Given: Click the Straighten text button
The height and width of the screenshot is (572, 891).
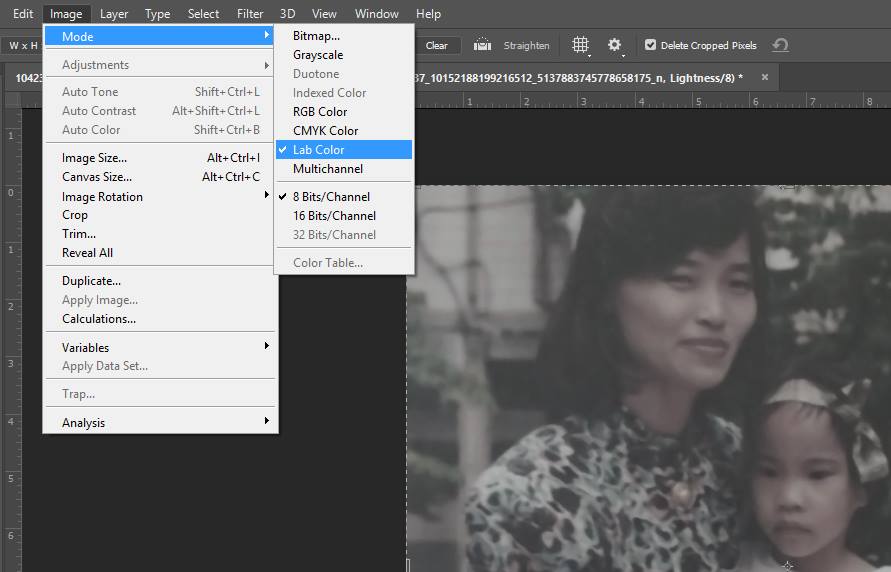Looking at the screenshot, I should [x=526, y=45].
